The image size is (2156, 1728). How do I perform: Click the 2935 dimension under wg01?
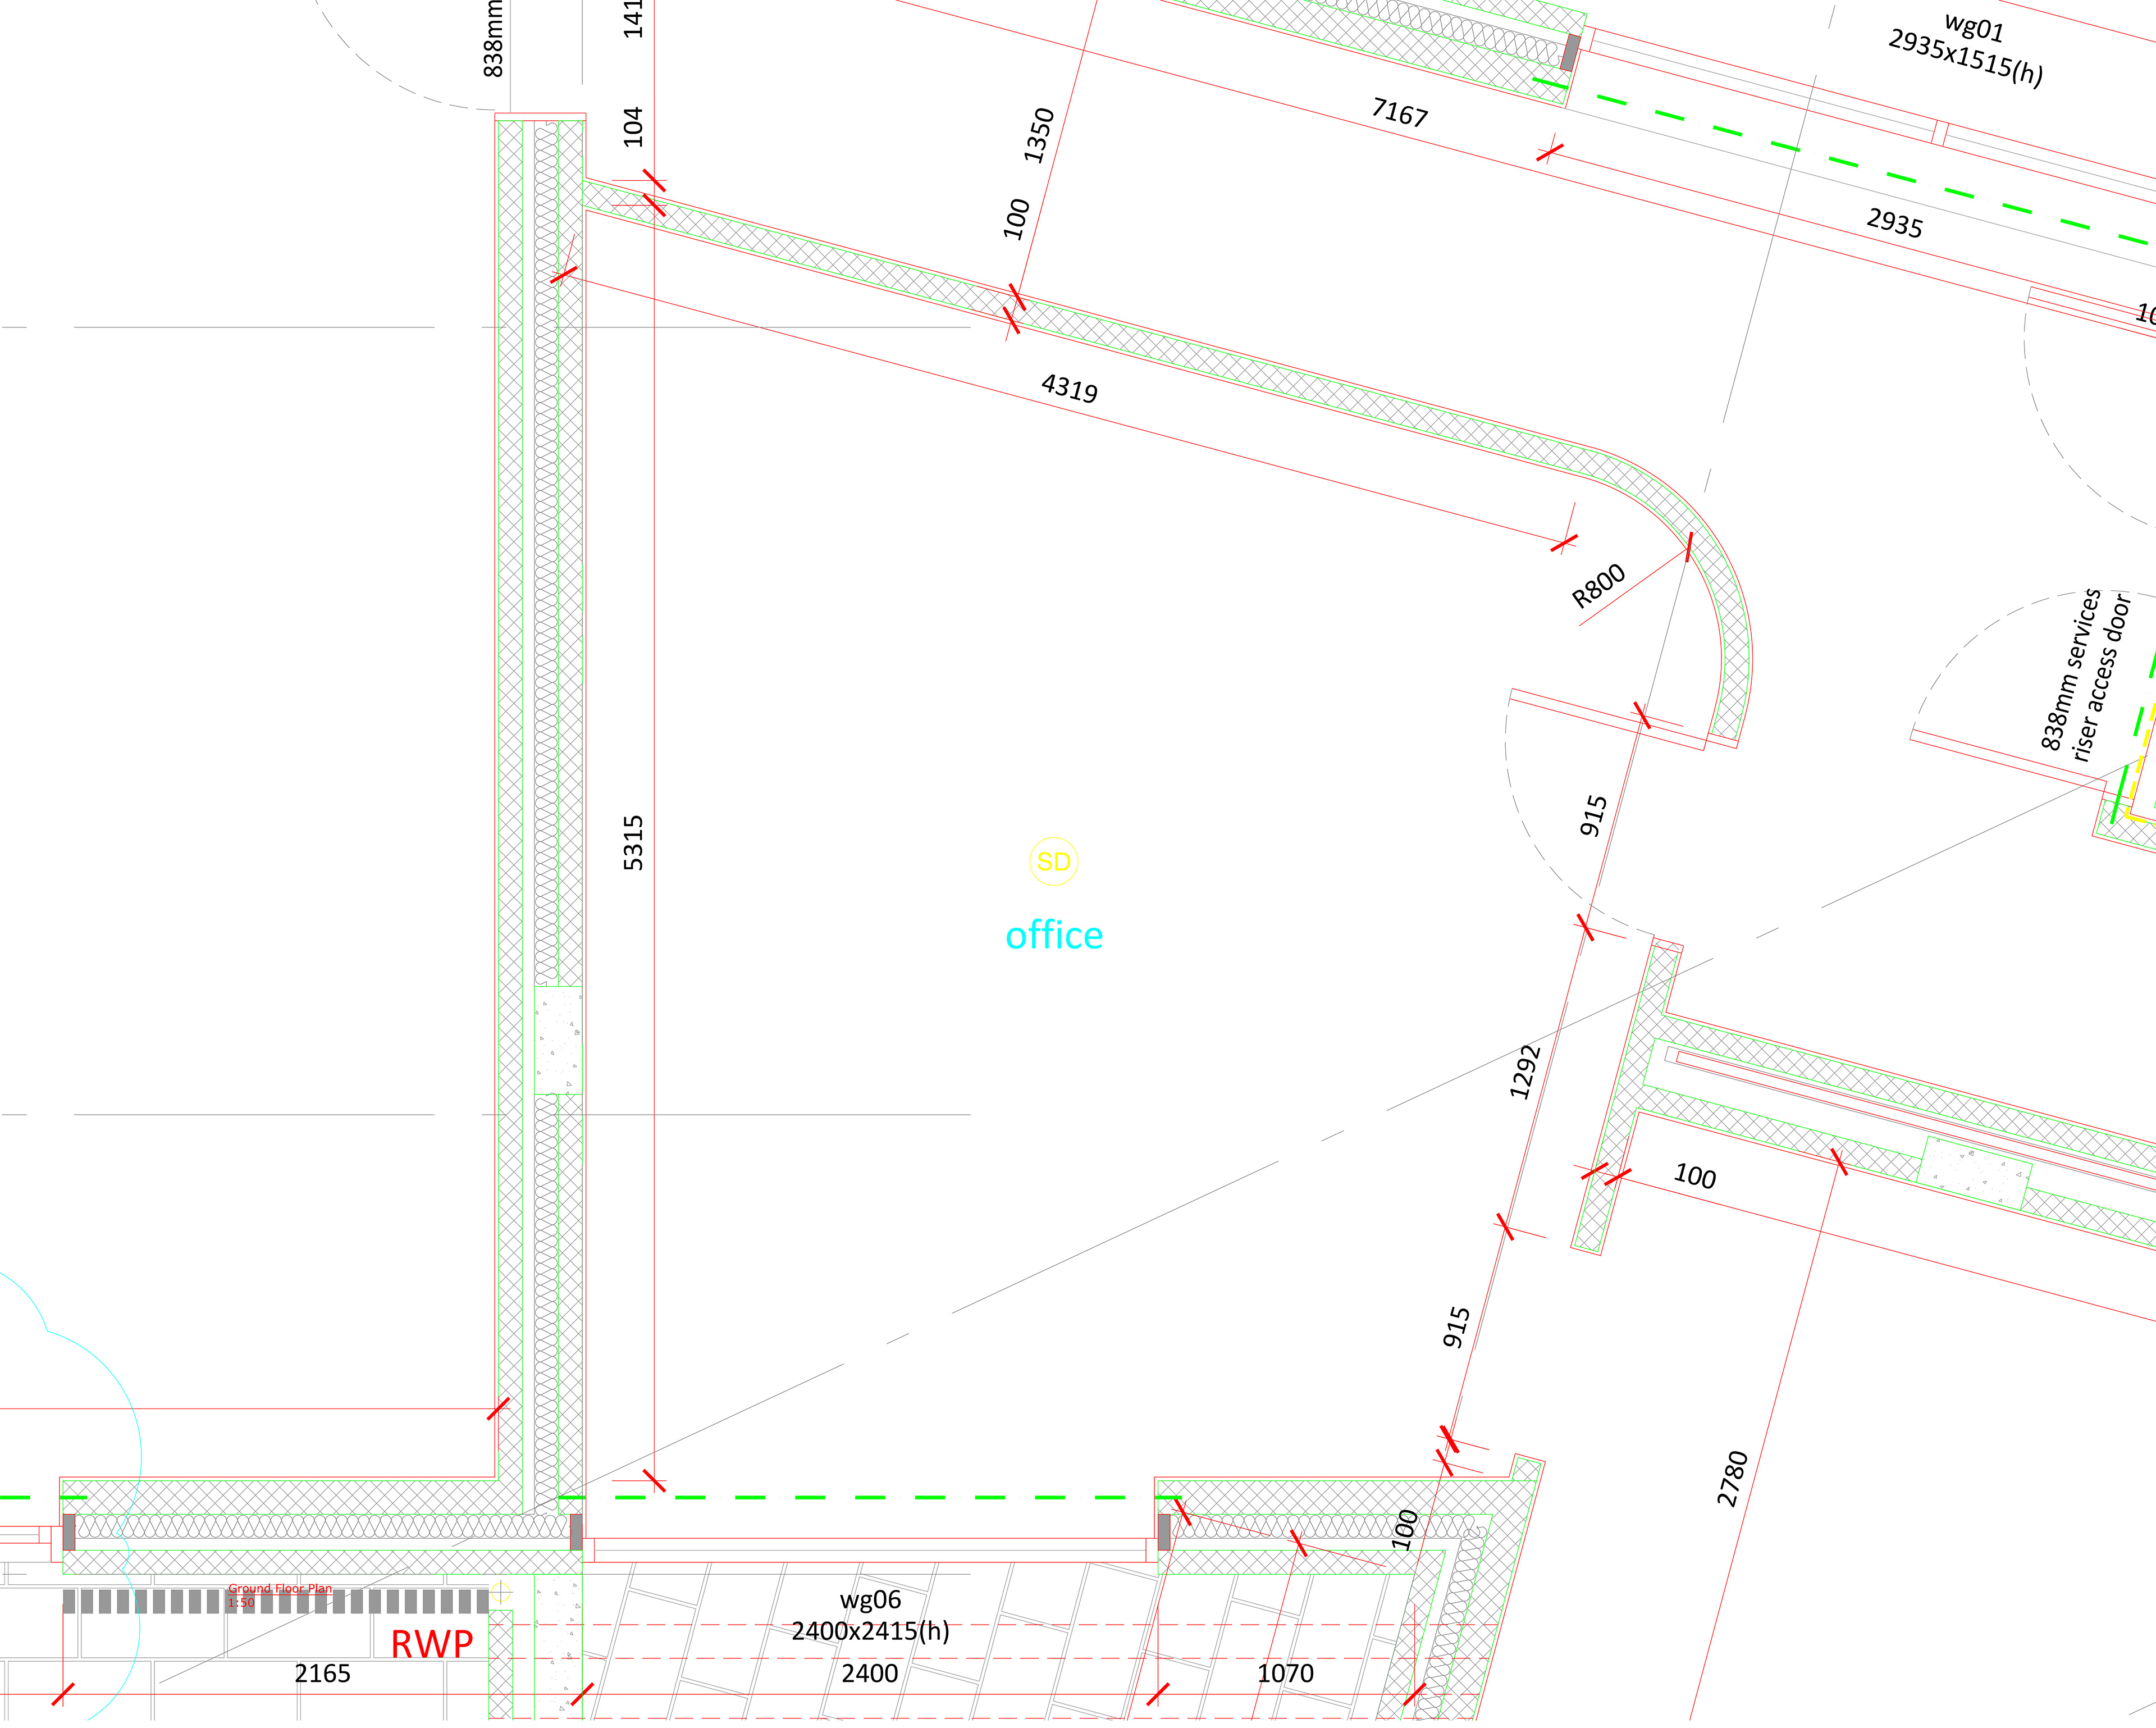1894,222
